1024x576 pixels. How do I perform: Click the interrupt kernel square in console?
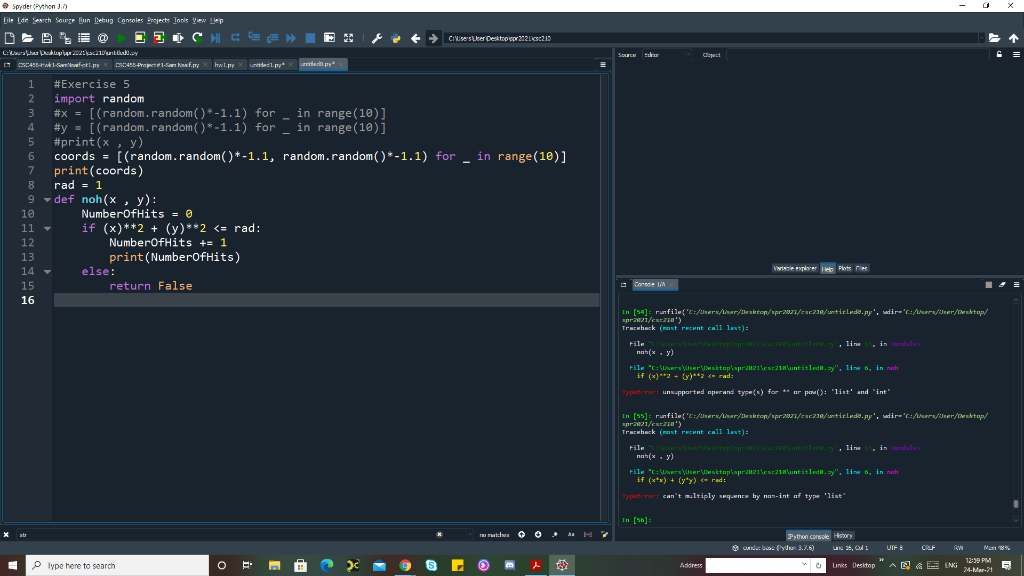coord(987,286)
